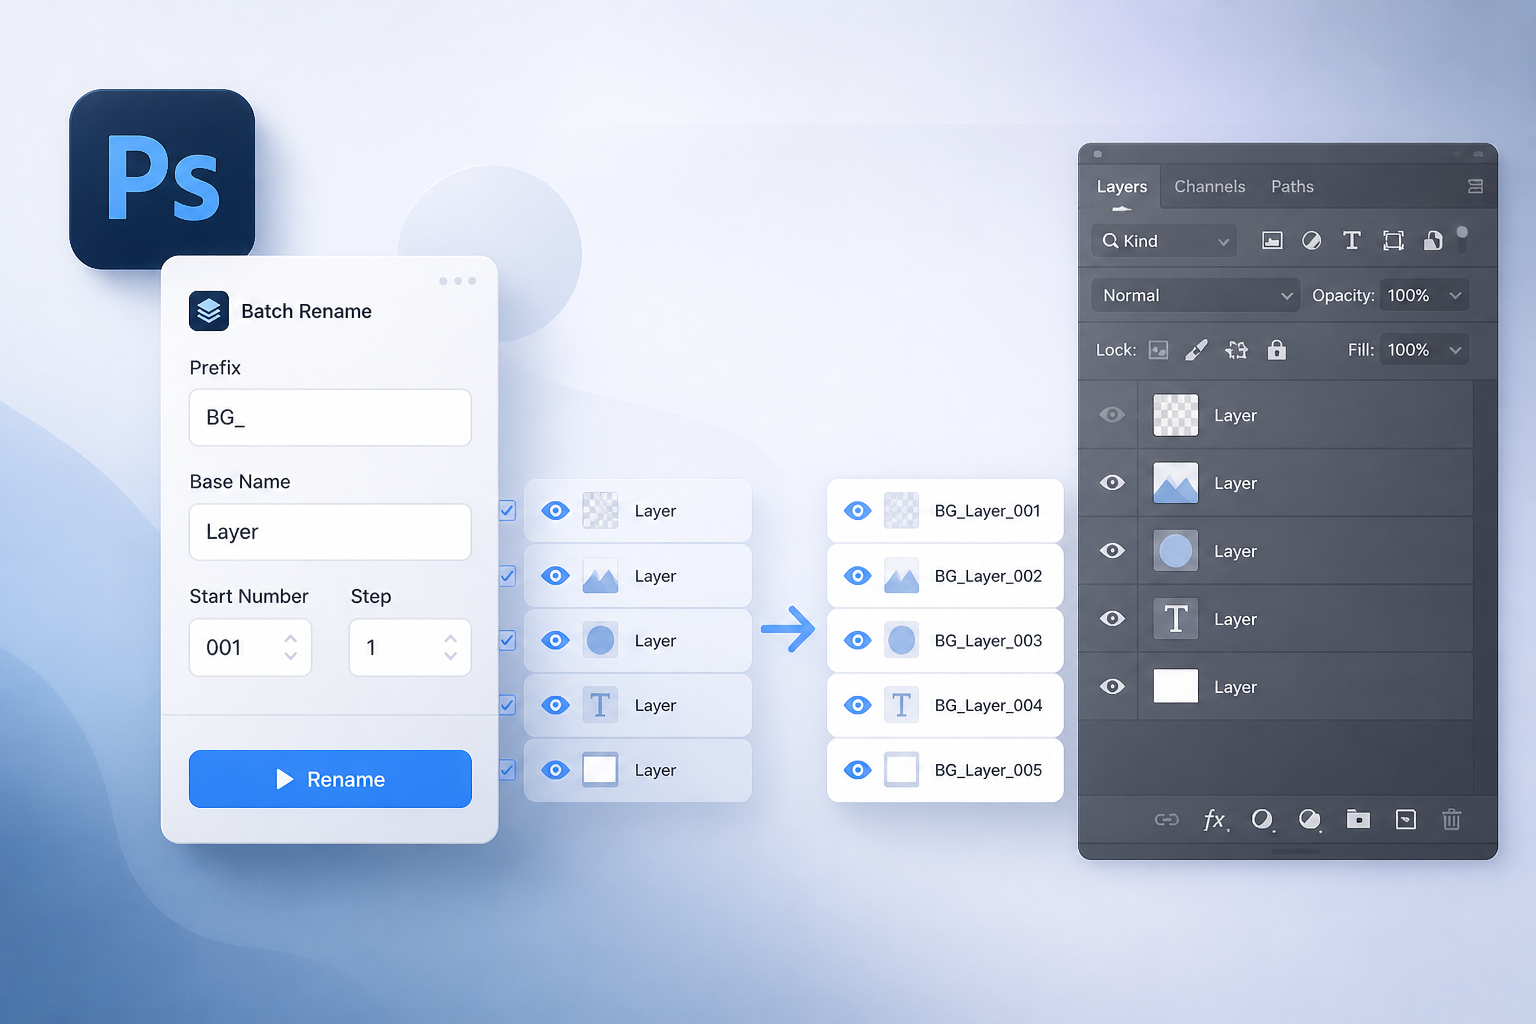This screenshot has height=1024, width=1536.
Task: Click the link layers chain icon
Action: pyautogui.click(x=1167, y=820)
